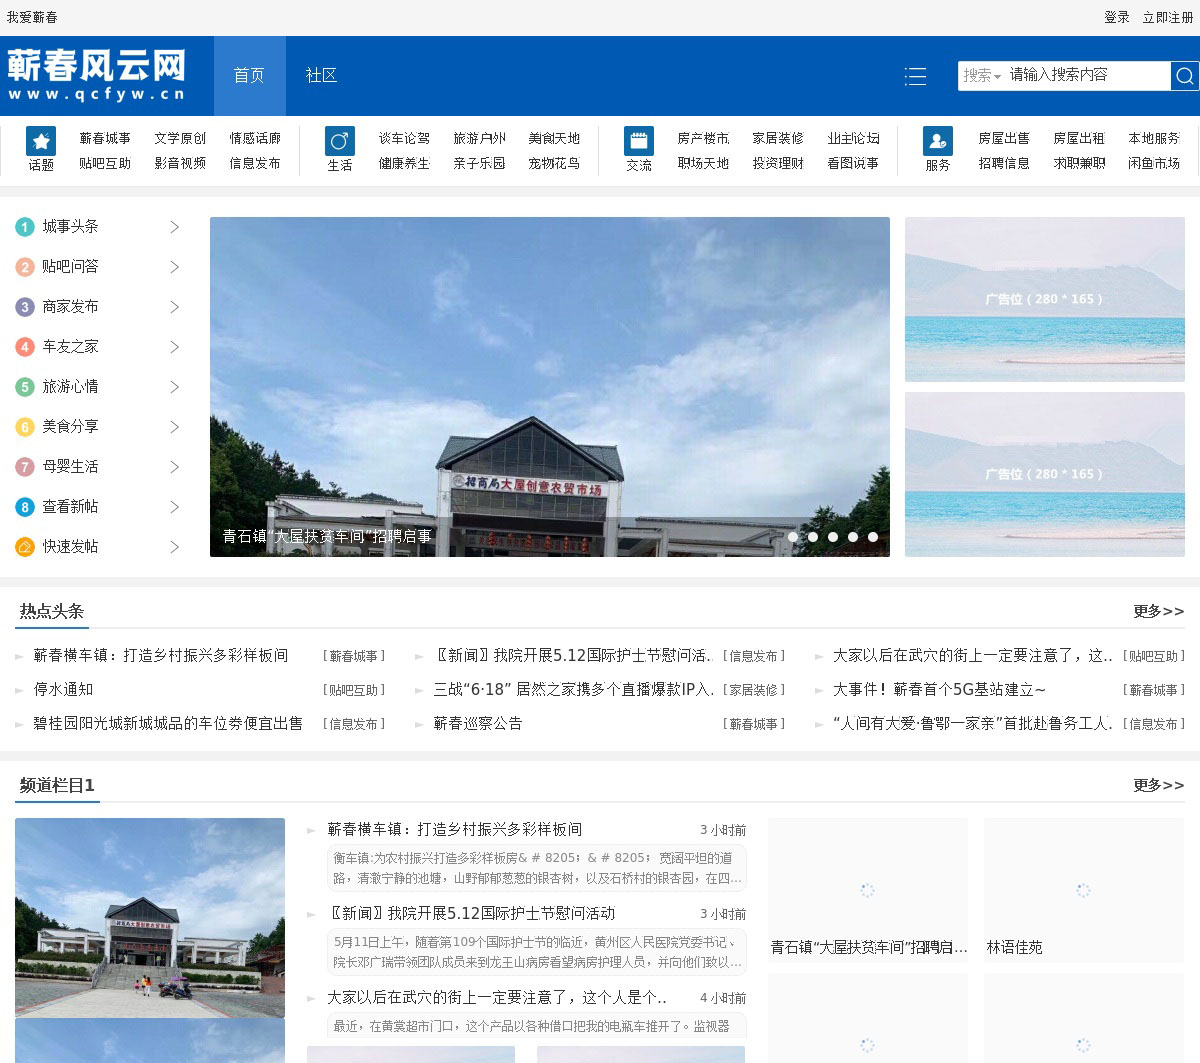This screenshot has width=1200, height=1063.
Task: Expand the 城事头条 sidebar arrow
Action: click(x=174, y=227)
